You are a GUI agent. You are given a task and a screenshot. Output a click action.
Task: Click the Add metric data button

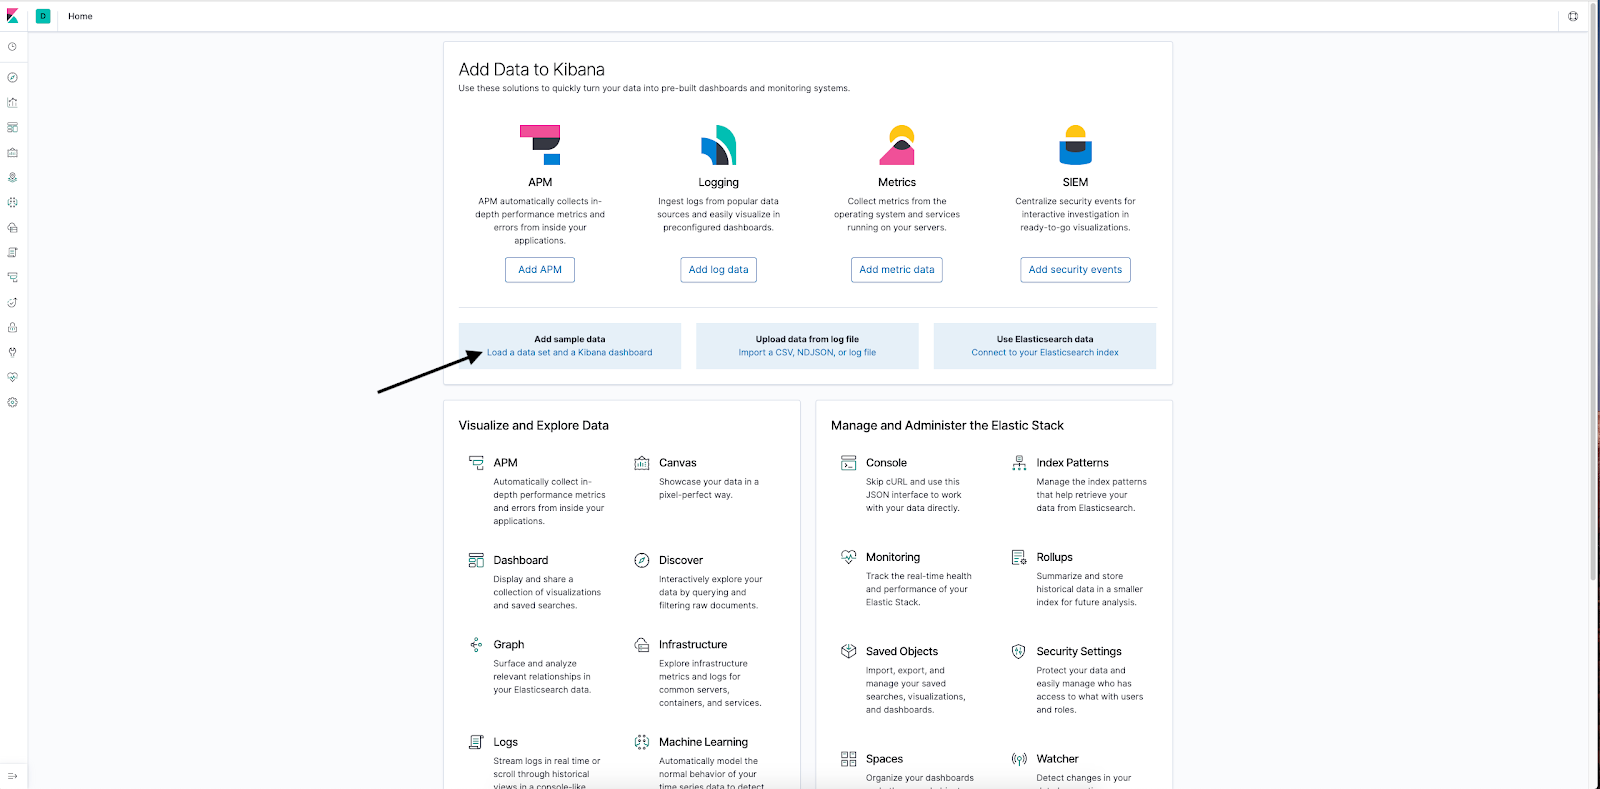coord(897,270)
